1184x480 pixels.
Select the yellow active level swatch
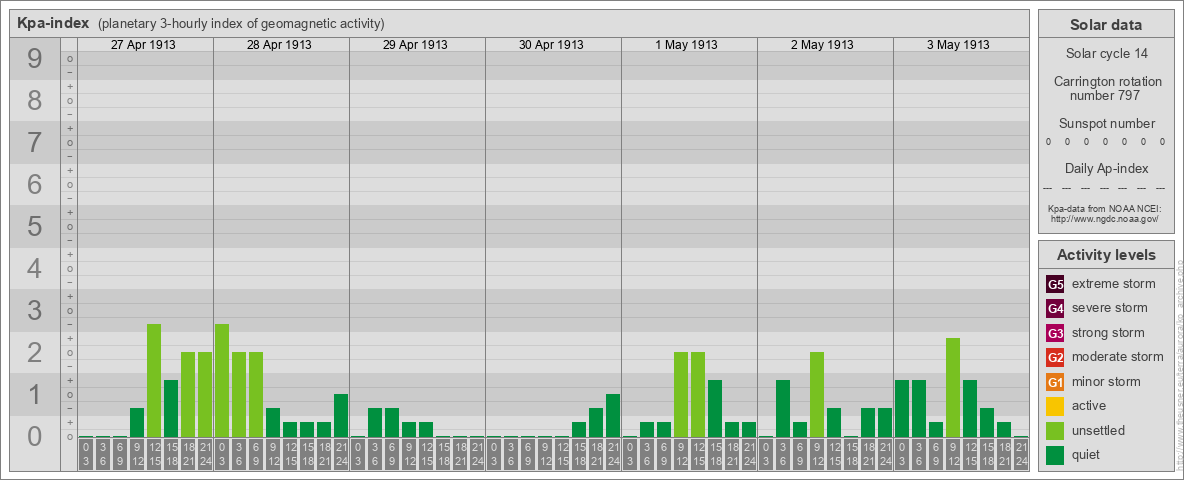1055,406
